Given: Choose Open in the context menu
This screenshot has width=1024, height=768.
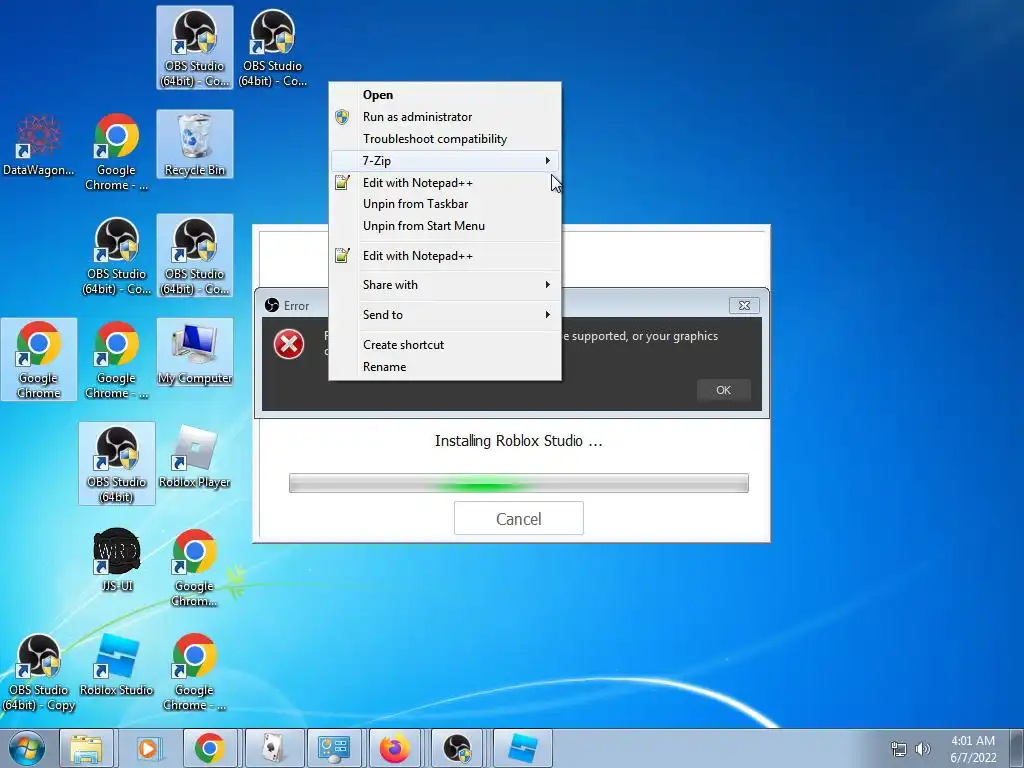Looking at the screenshot, I should [x=445, y=95].
